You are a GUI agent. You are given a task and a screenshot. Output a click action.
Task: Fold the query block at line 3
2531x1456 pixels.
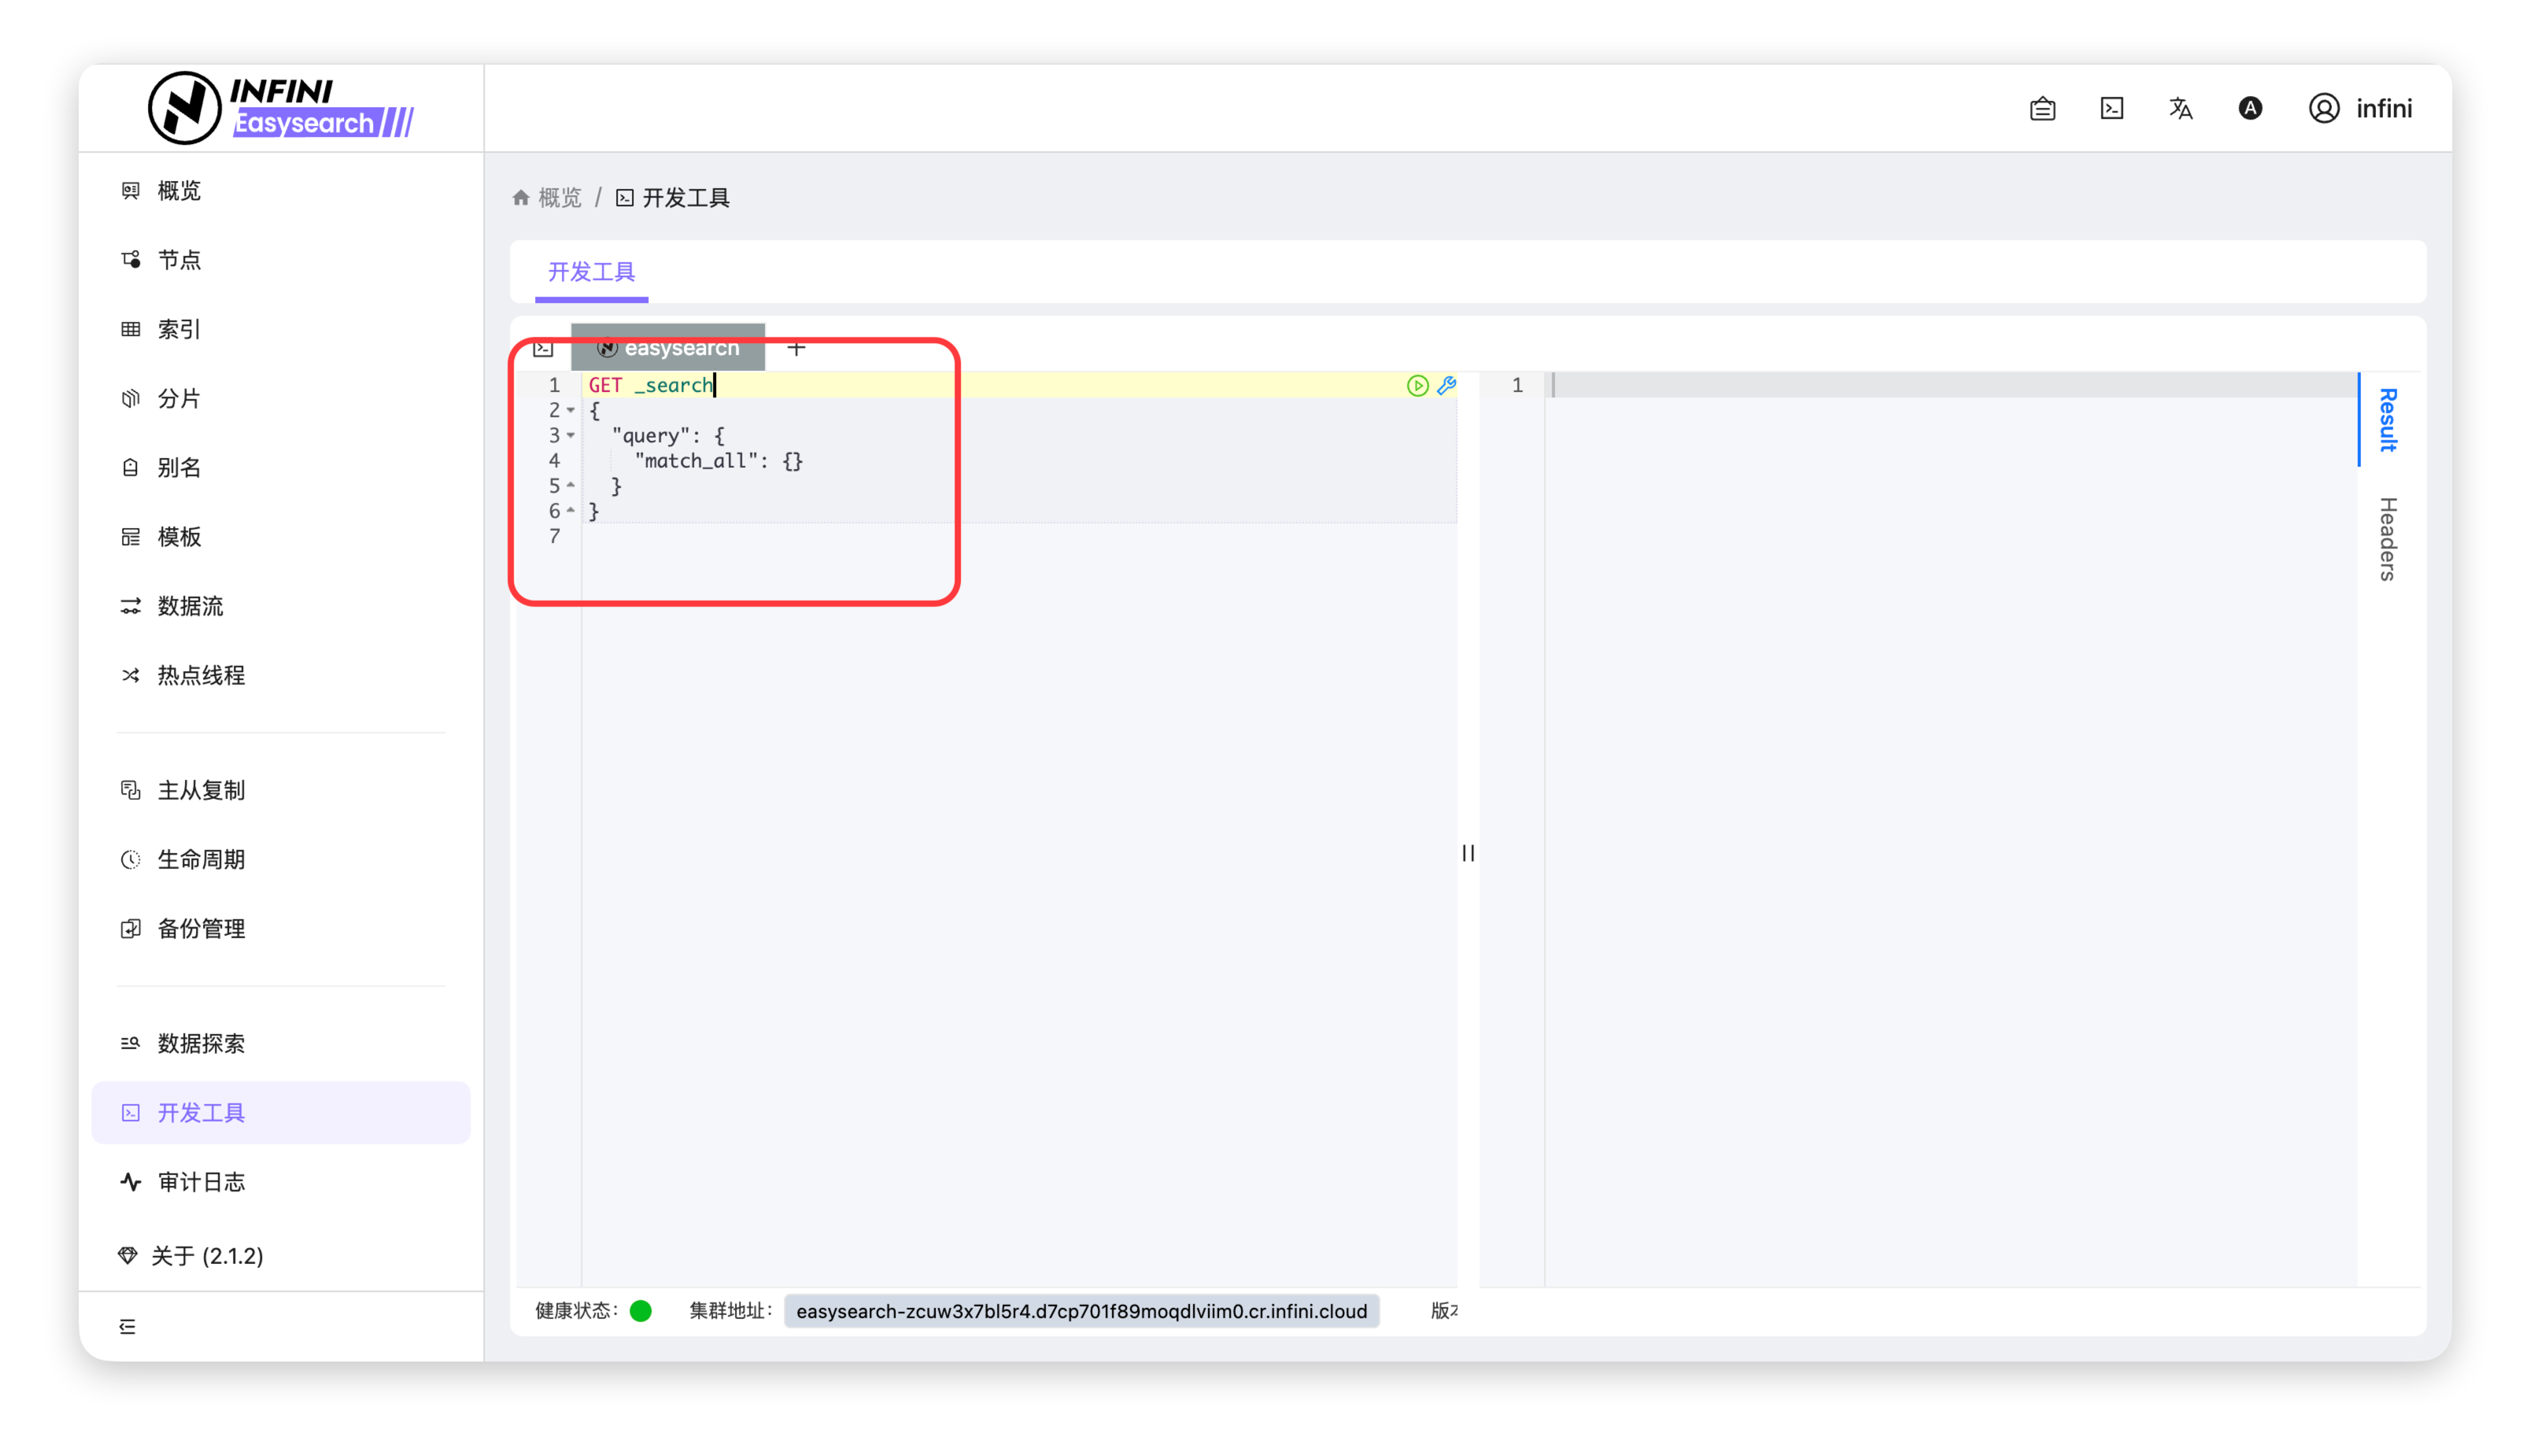[x=571, y=435]
